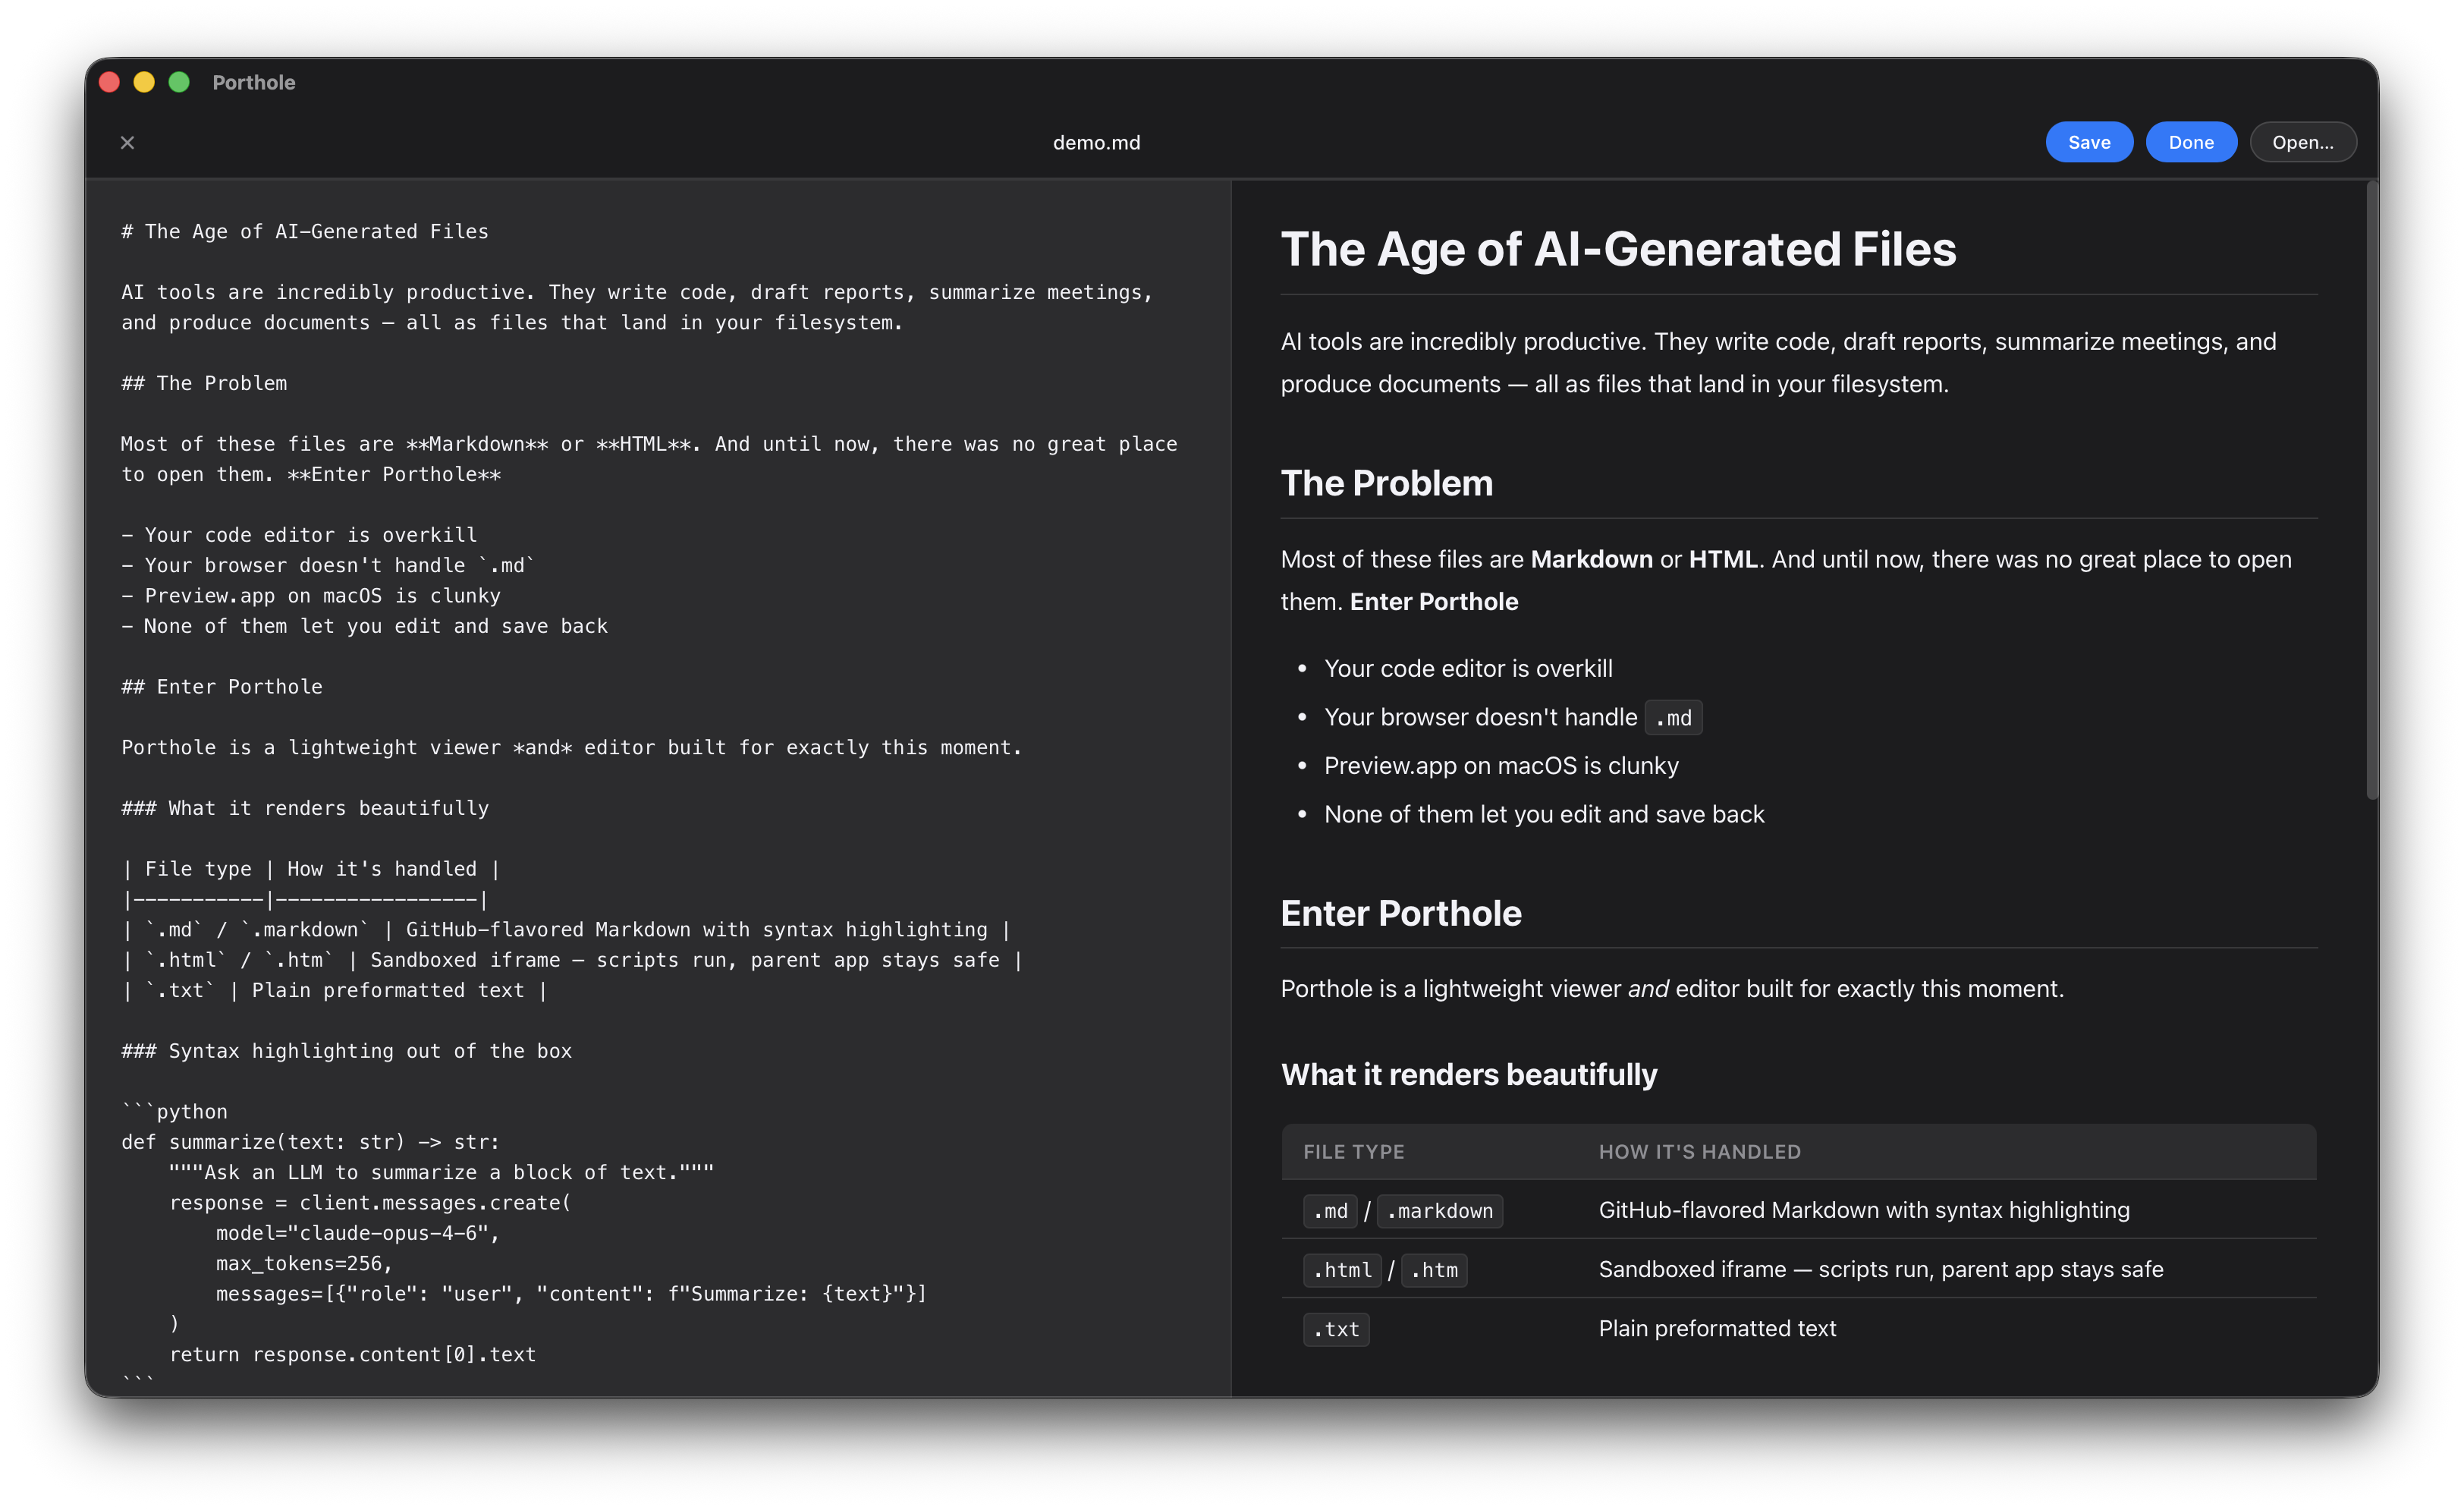The height and width of the screenshot is (1510, 2464).
Task: Click the 'None of them let you edit and save back' preview bullet
Action: coord(1543,814)
